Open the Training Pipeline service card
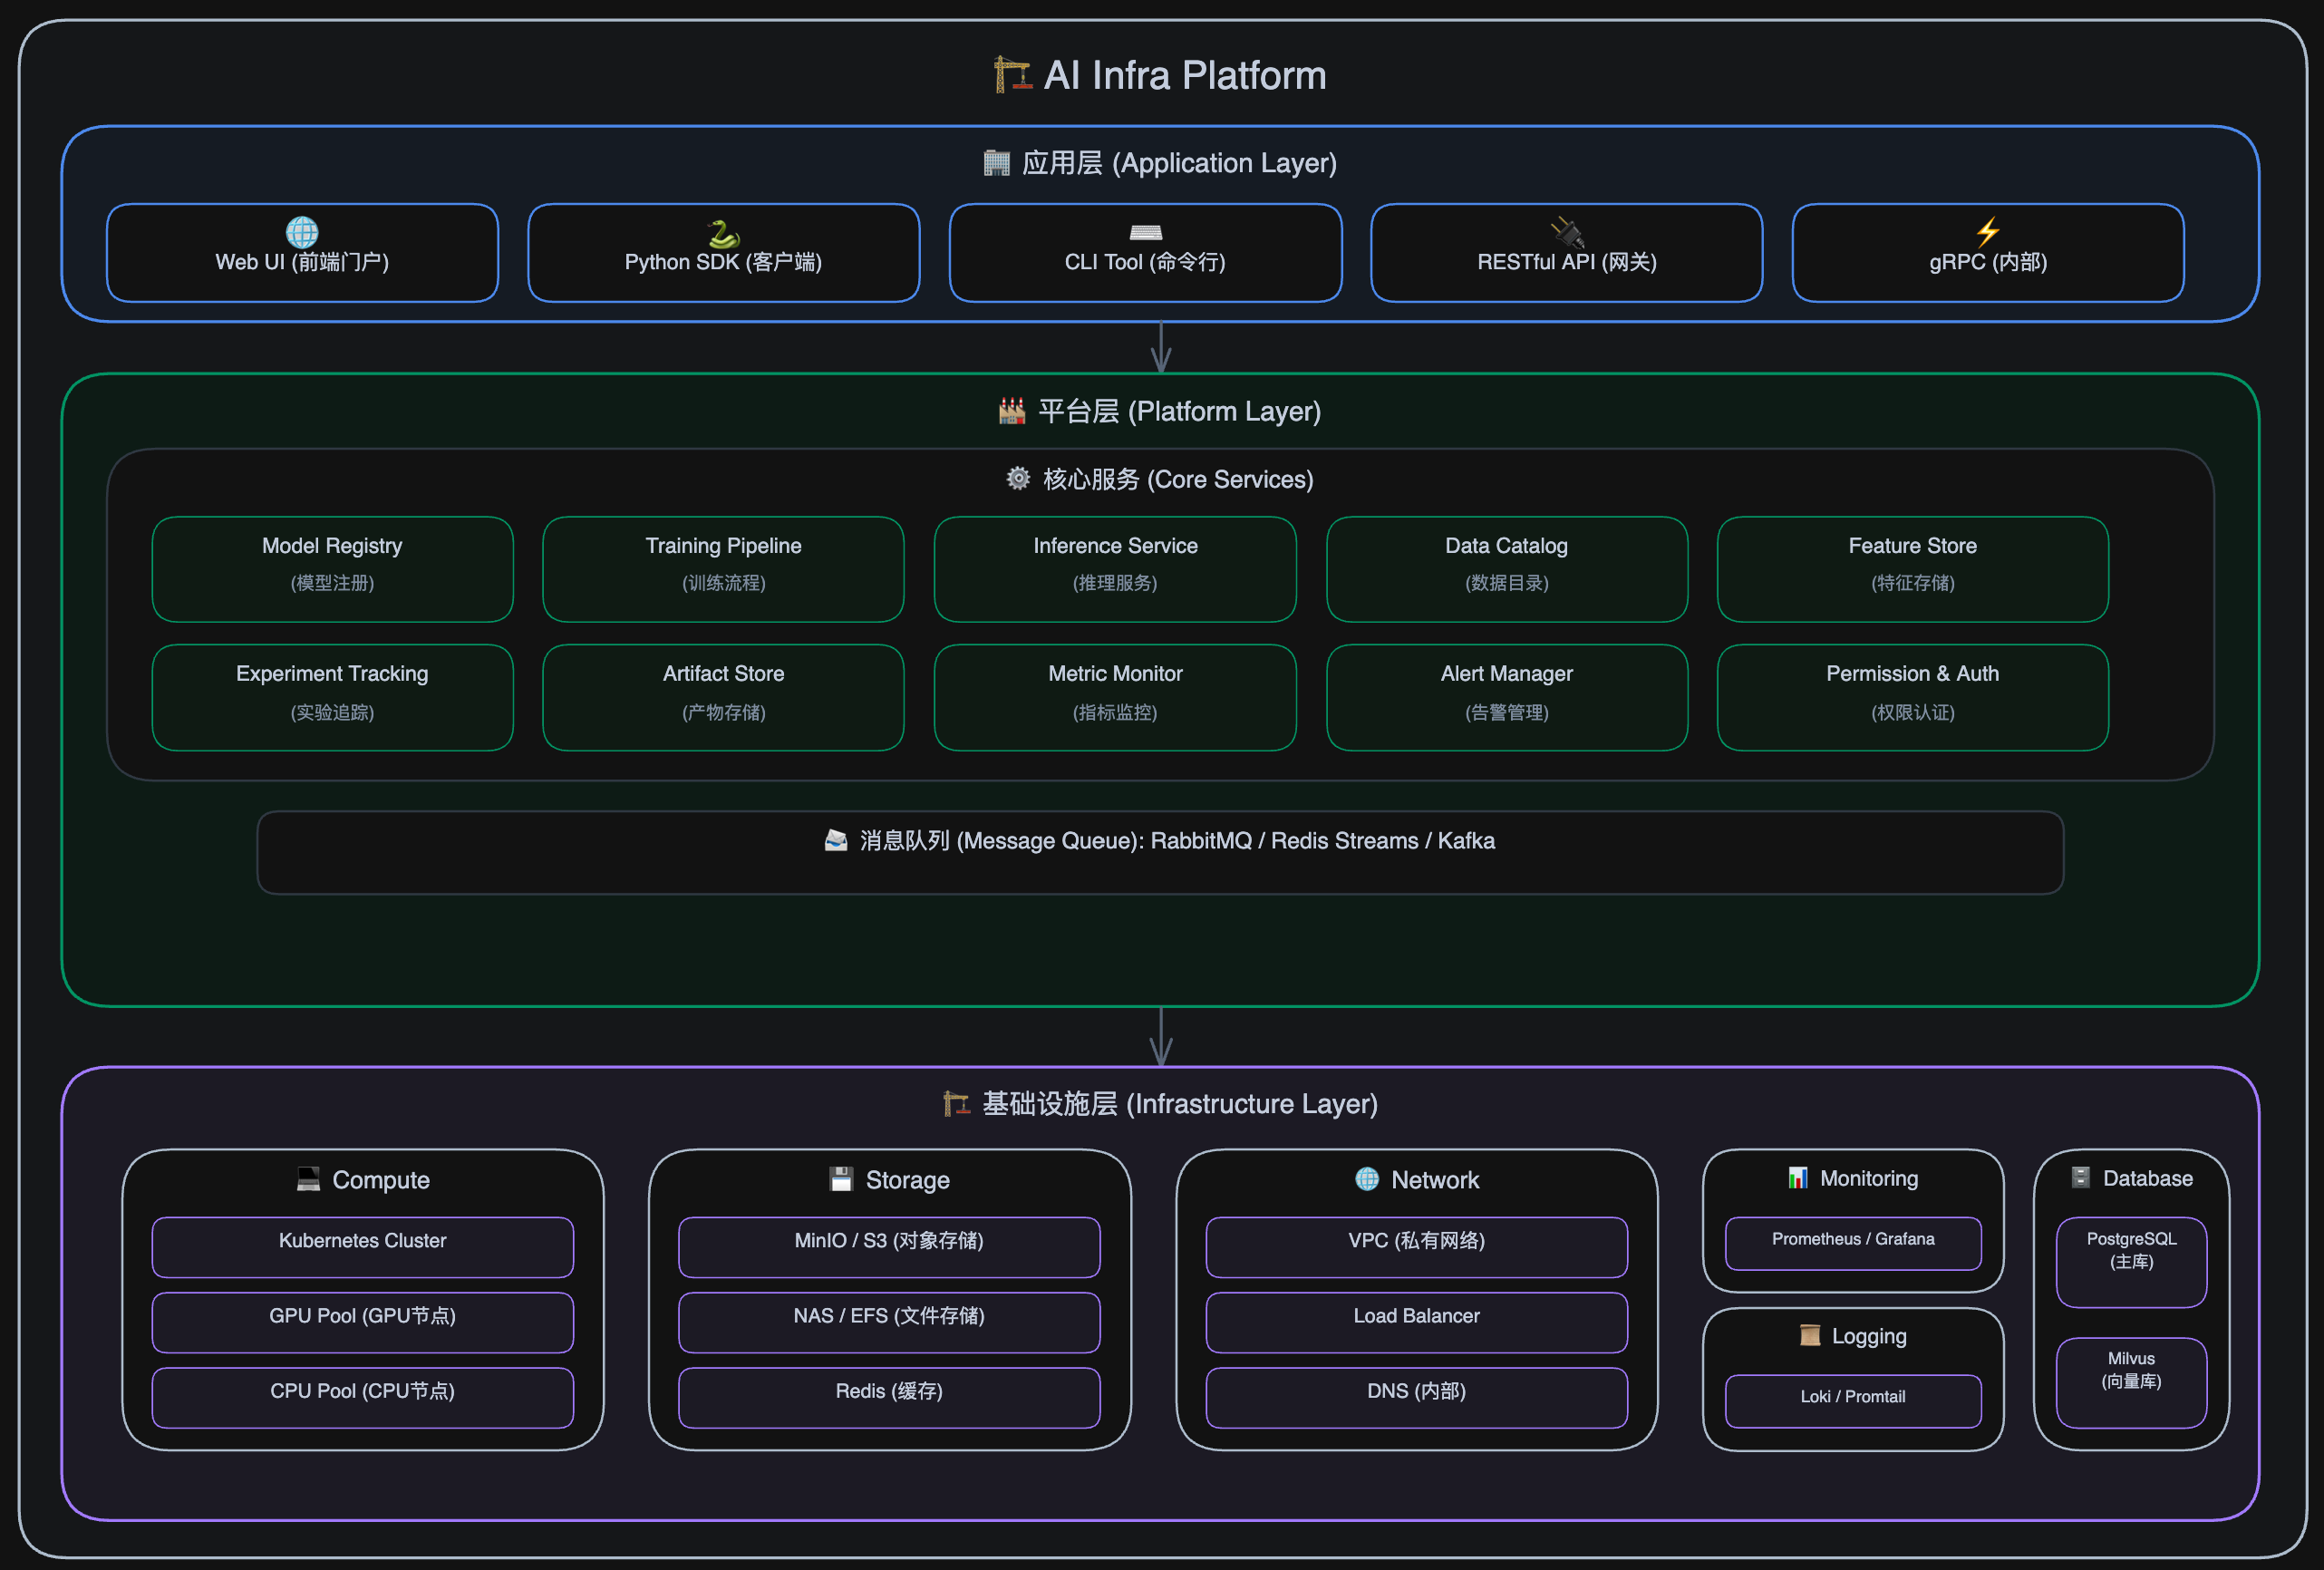The height and width of the screenshot is (1570, 2324). point(723,569)
